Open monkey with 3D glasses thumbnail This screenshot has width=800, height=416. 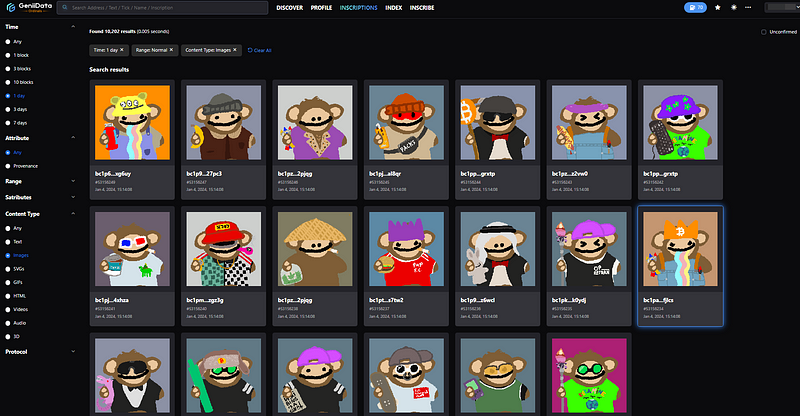(132, 249)
